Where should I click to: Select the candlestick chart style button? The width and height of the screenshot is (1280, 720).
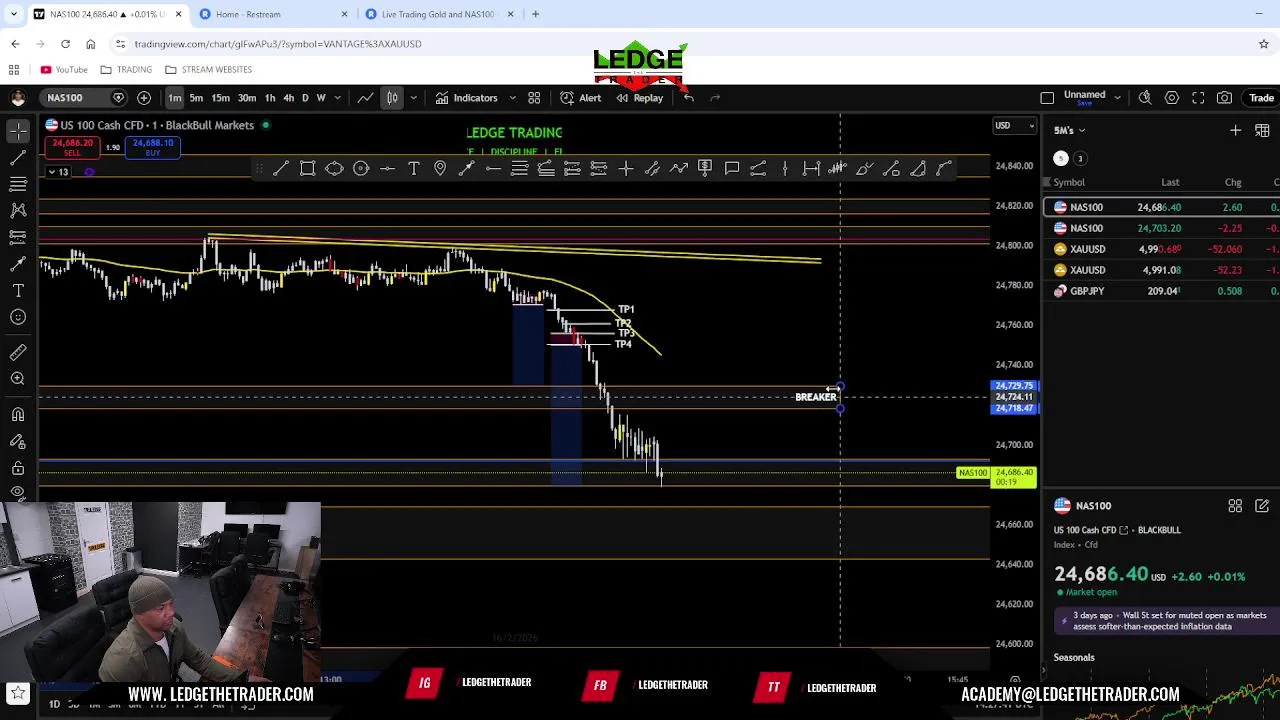[x=392, y=98]
